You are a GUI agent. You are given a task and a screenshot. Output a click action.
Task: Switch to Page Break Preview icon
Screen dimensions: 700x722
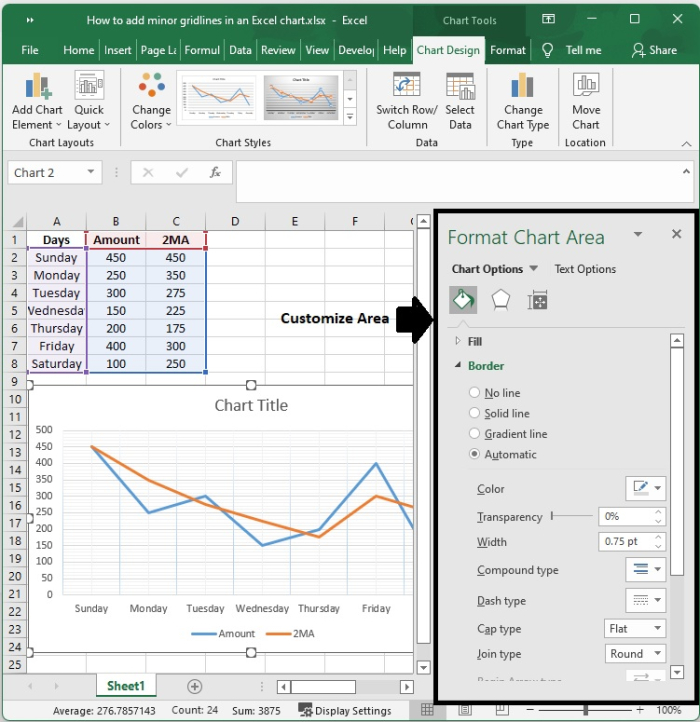pos(502,710)
